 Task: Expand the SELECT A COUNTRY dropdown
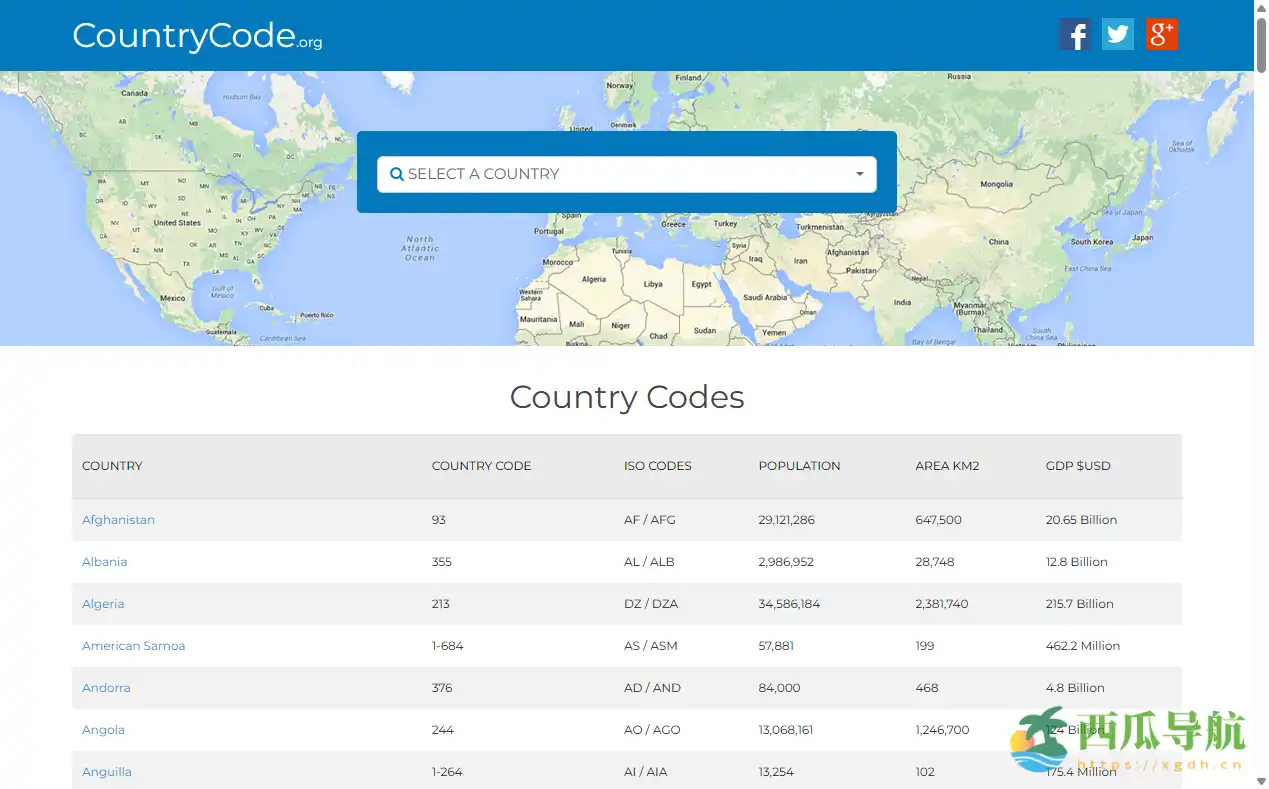627,173
